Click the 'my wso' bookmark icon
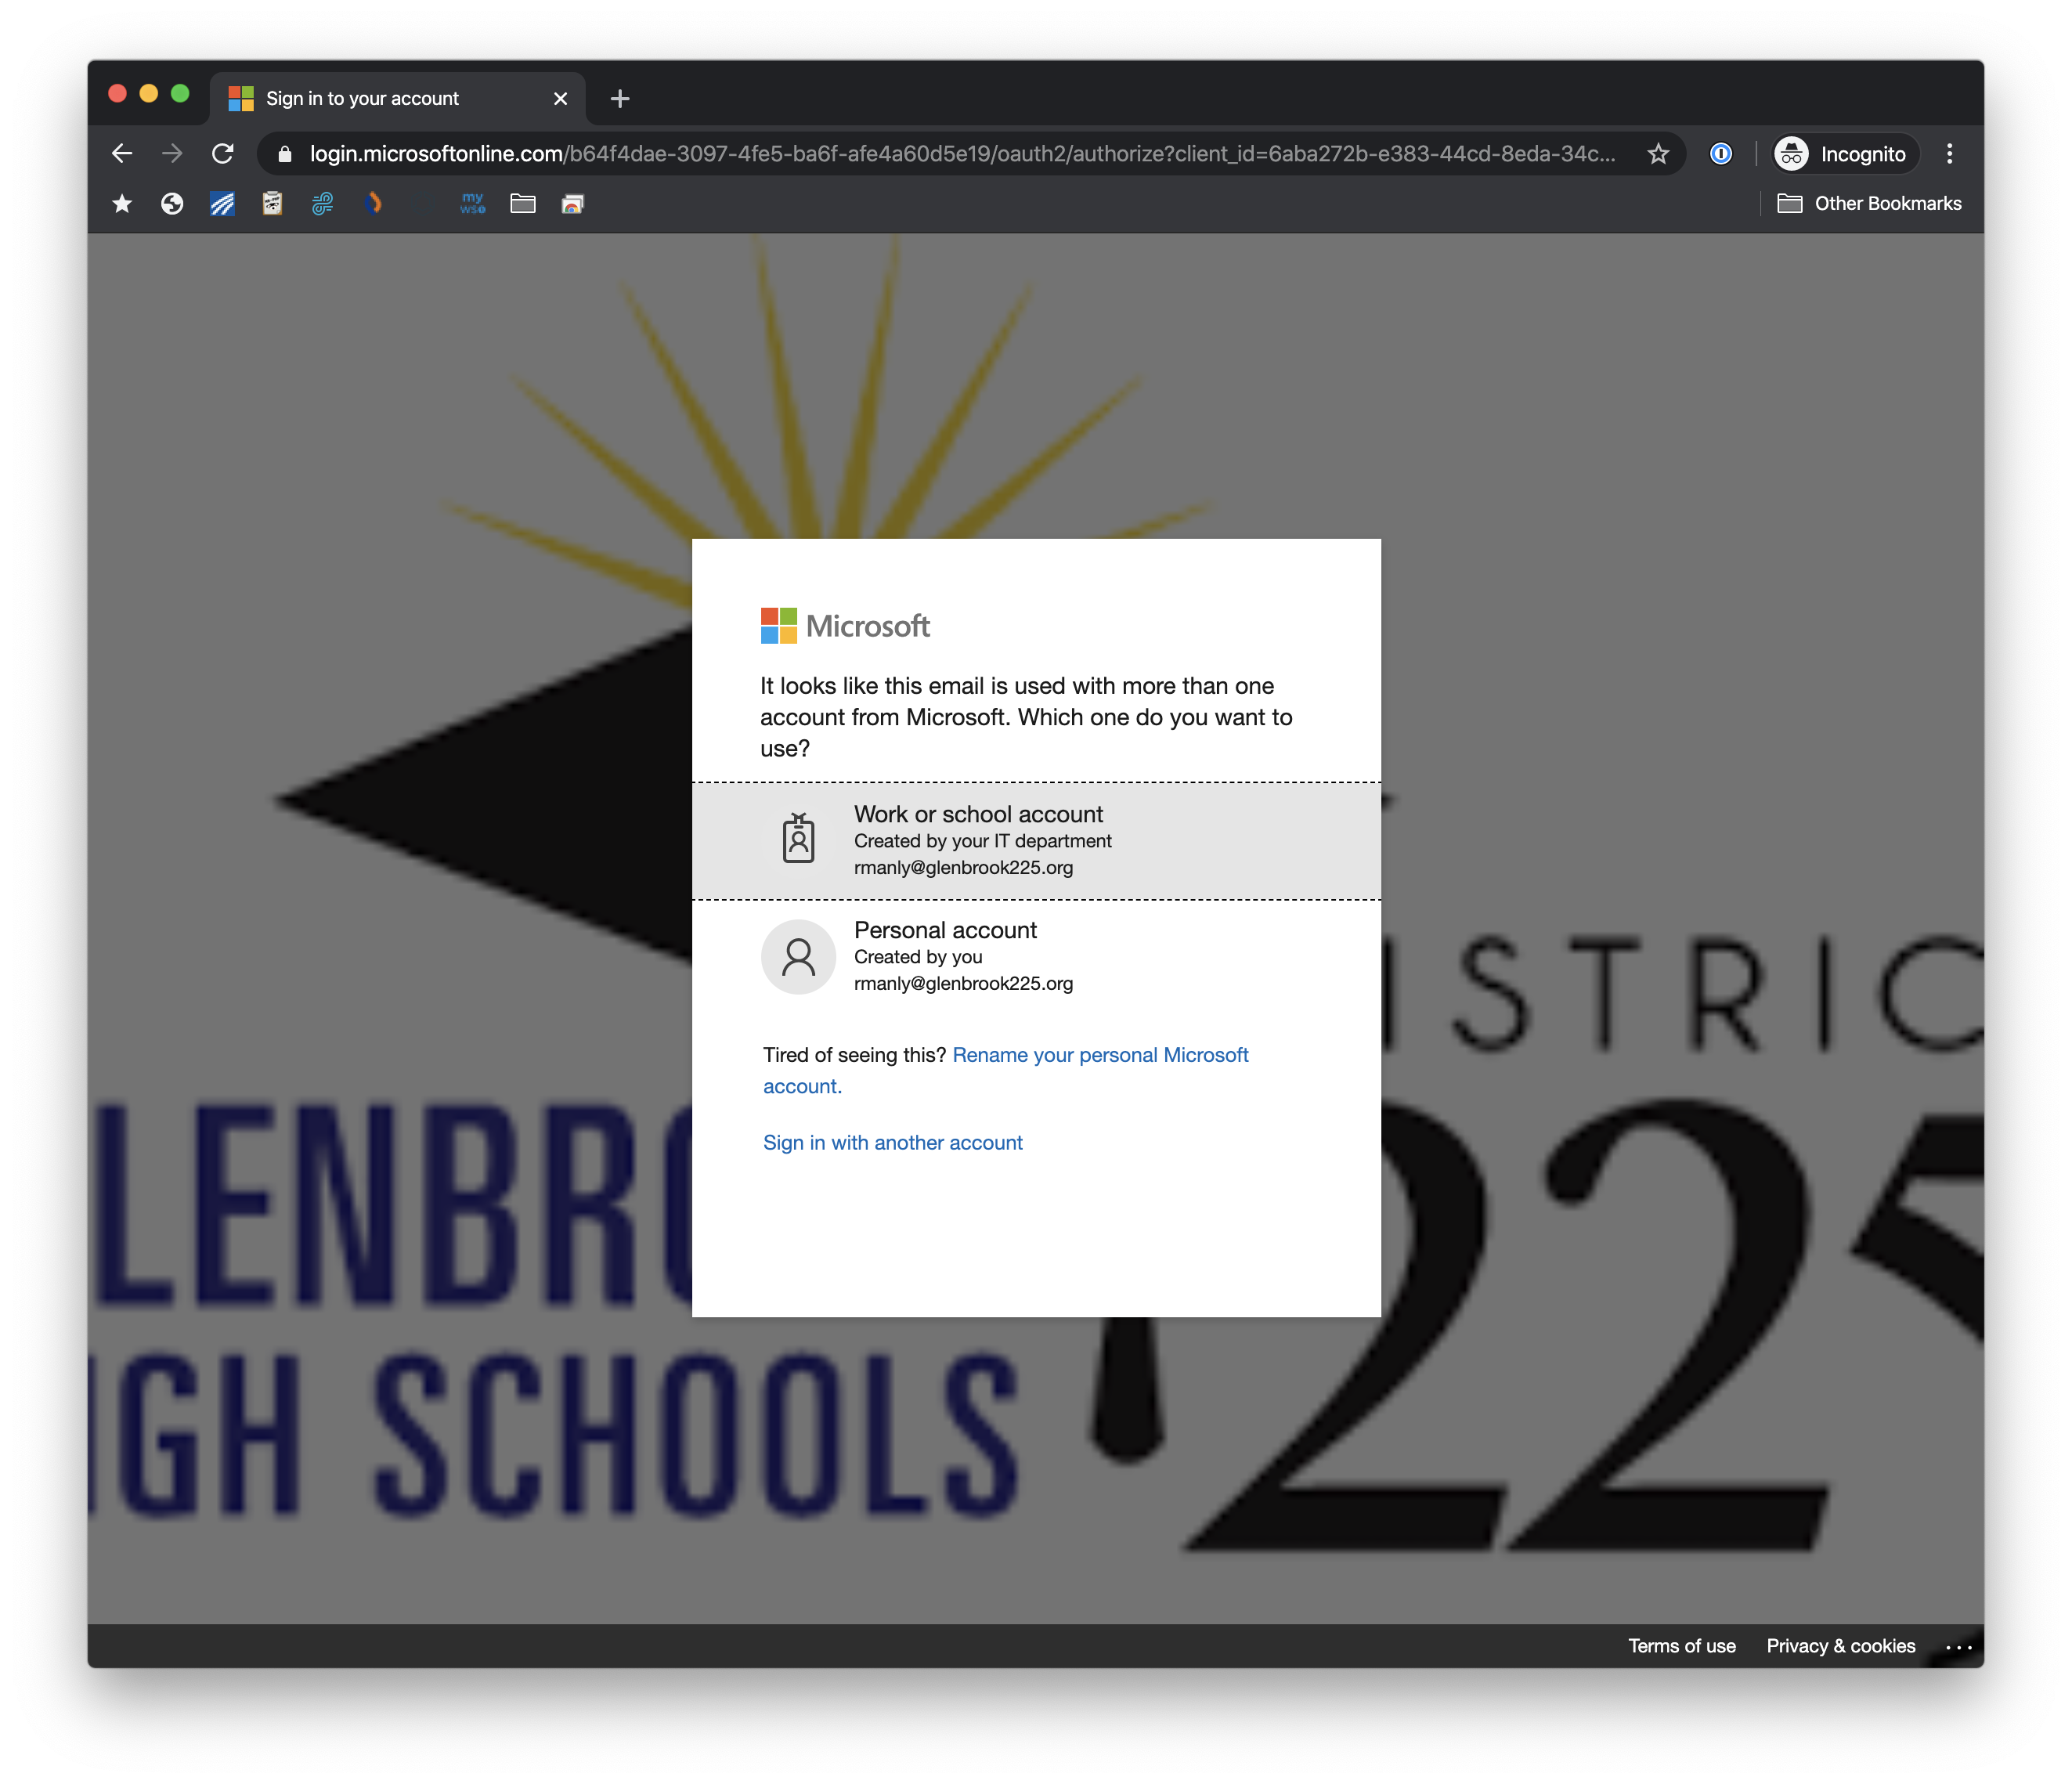Screen dimensions: 2072x1784 pos(473,204)
